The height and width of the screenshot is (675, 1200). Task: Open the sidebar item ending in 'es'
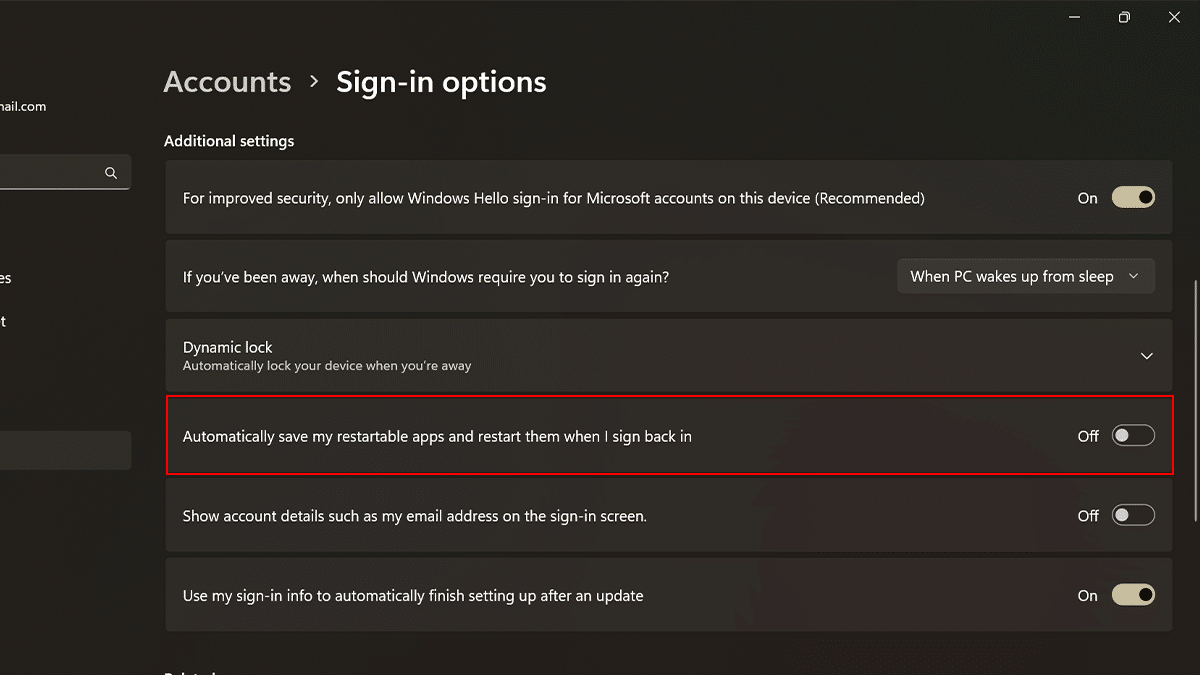(5, 278)
